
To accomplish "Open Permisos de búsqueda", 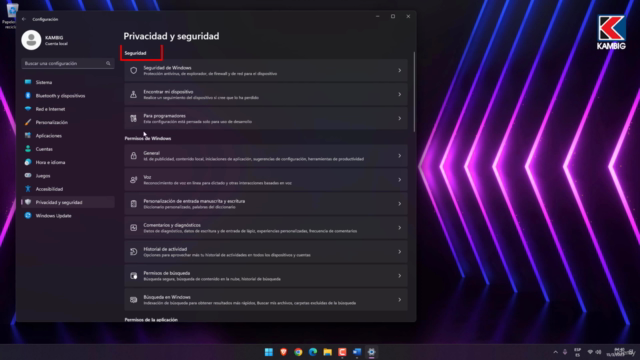I will [x=266, y=276].
